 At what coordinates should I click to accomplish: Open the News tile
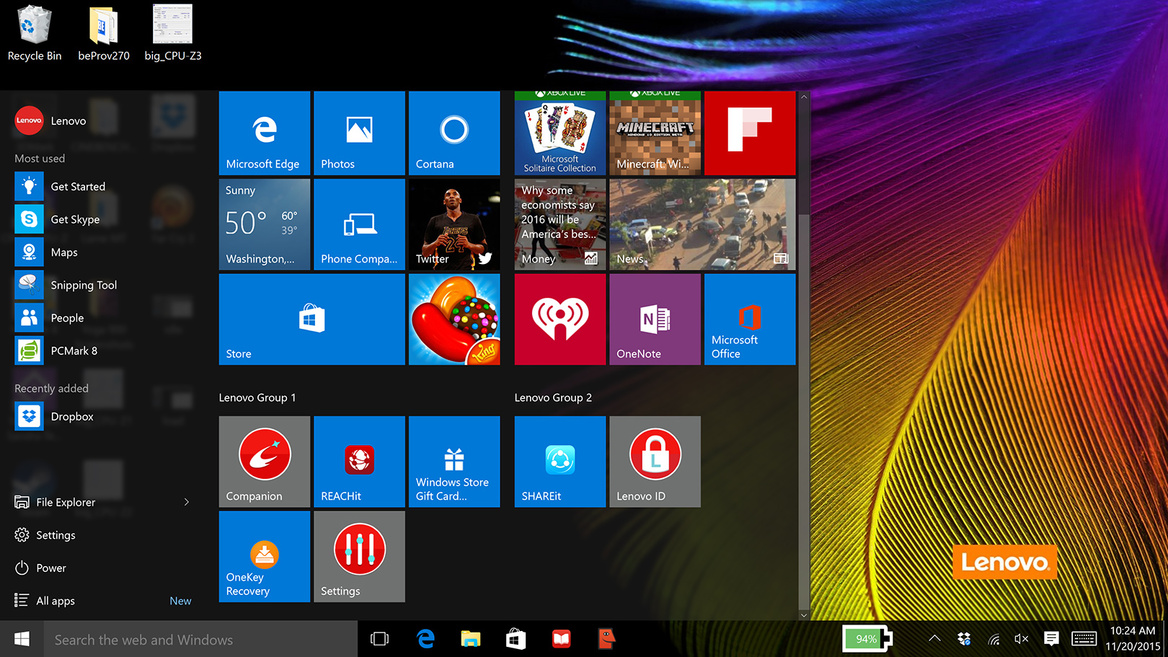click(x=702, y=224)
